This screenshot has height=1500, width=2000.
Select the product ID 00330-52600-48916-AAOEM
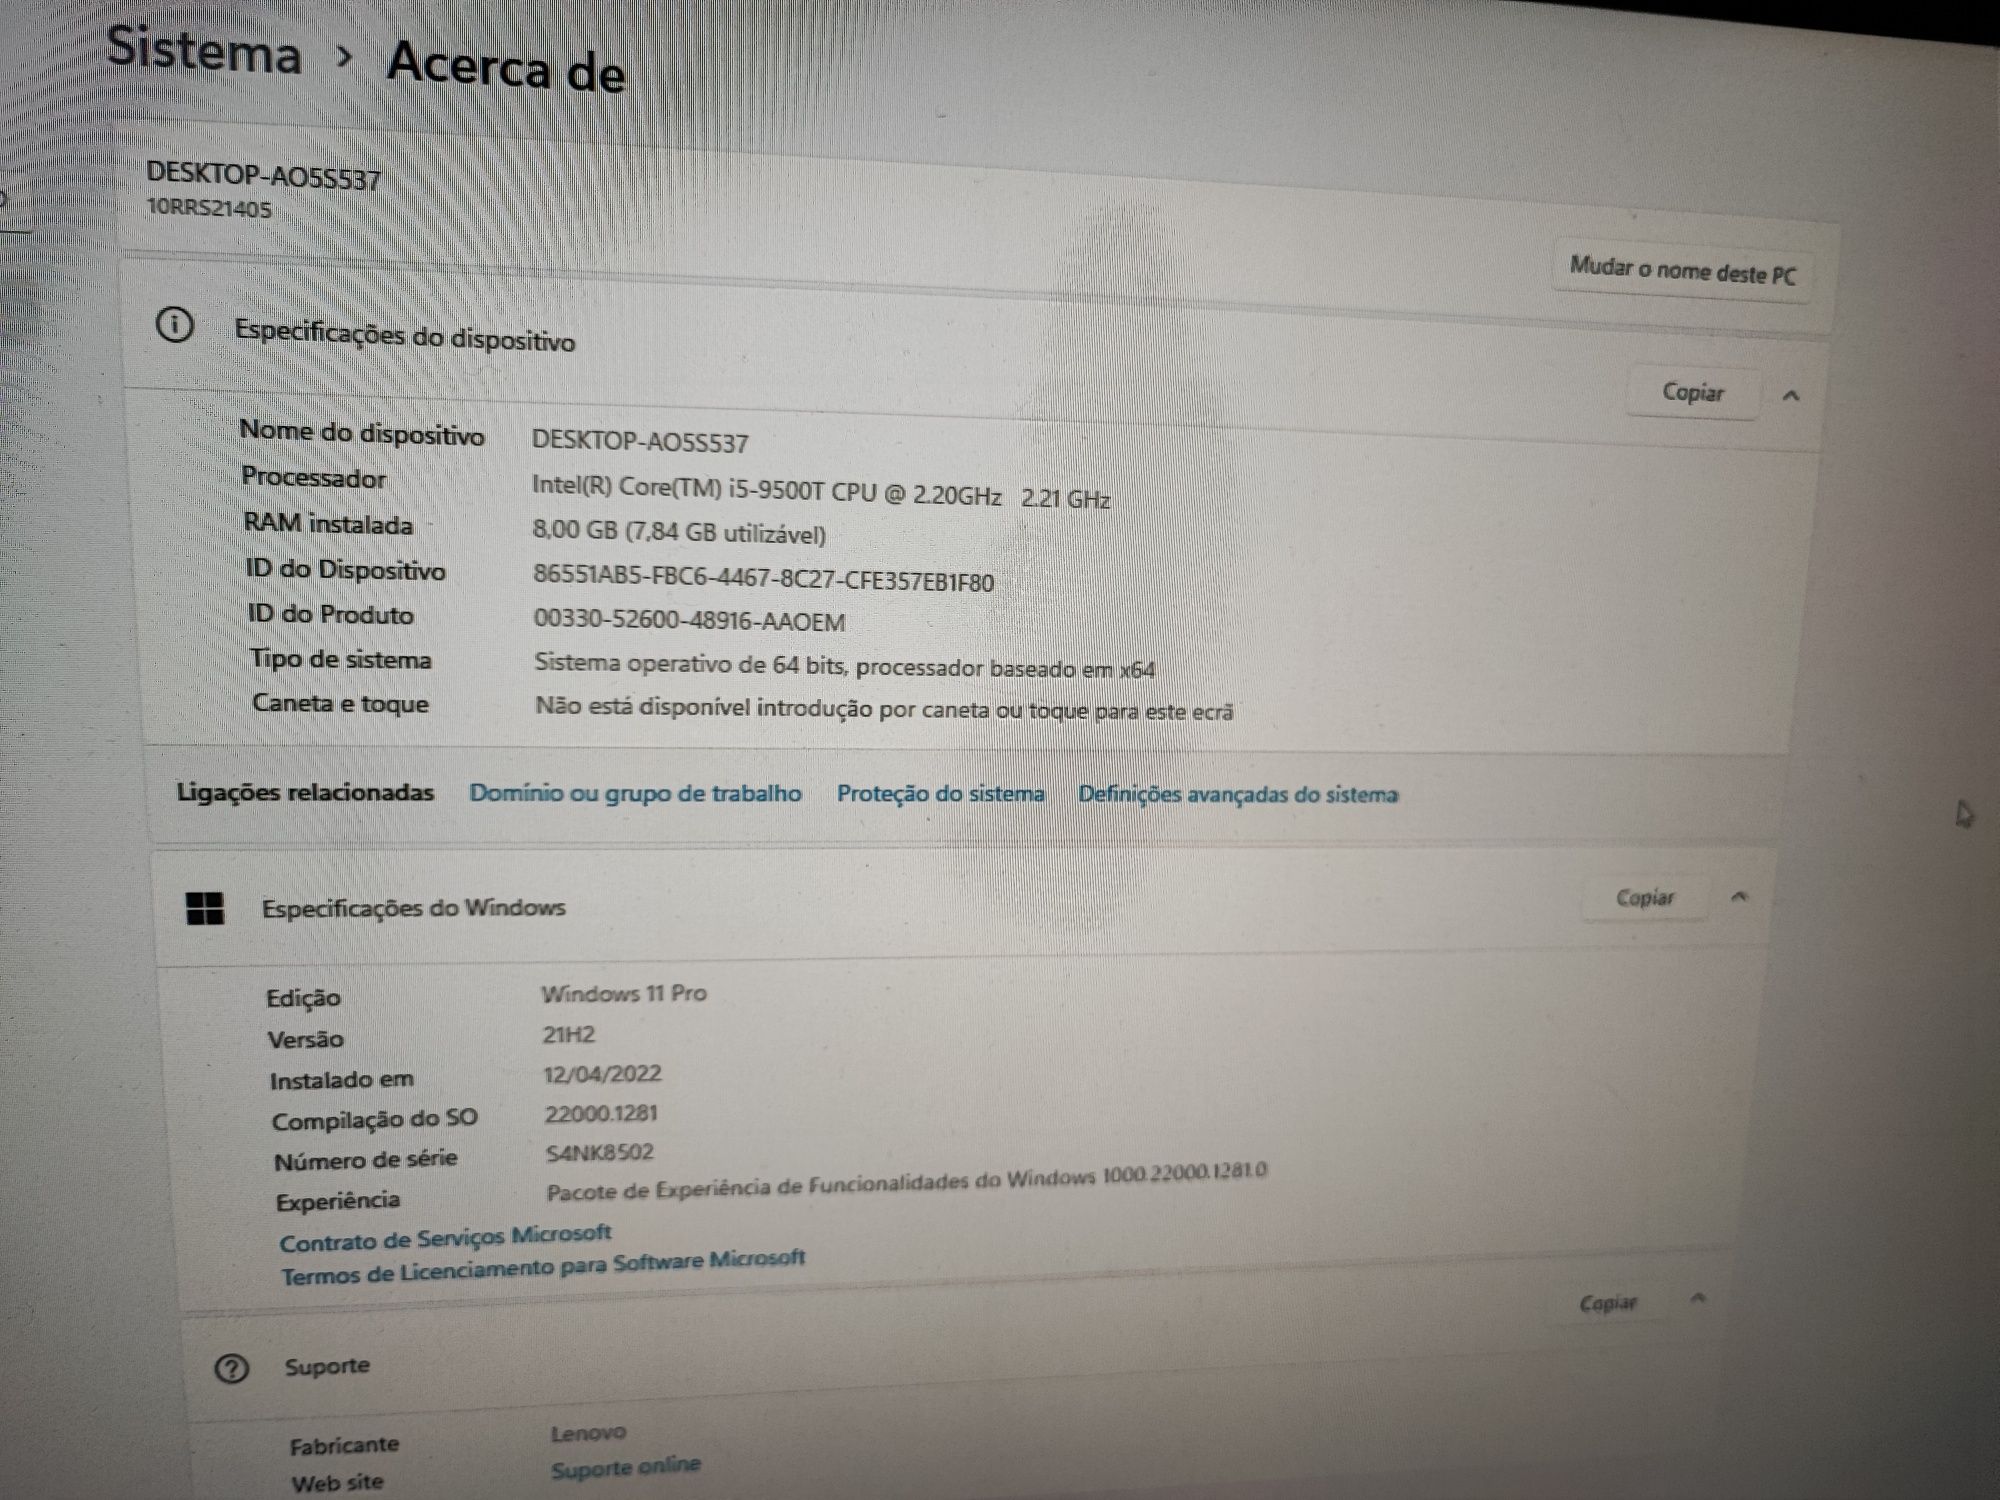[x=689, y=620]
